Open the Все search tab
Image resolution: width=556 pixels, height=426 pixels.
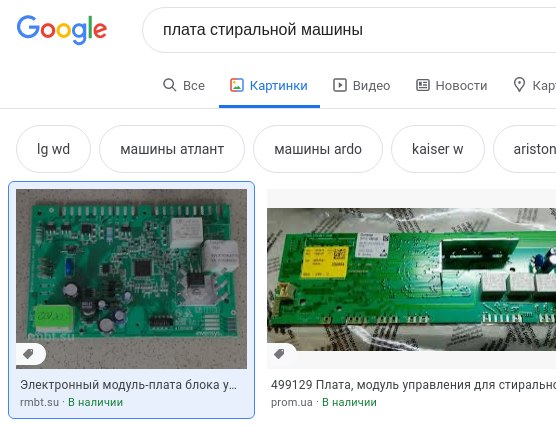point(184,85)
